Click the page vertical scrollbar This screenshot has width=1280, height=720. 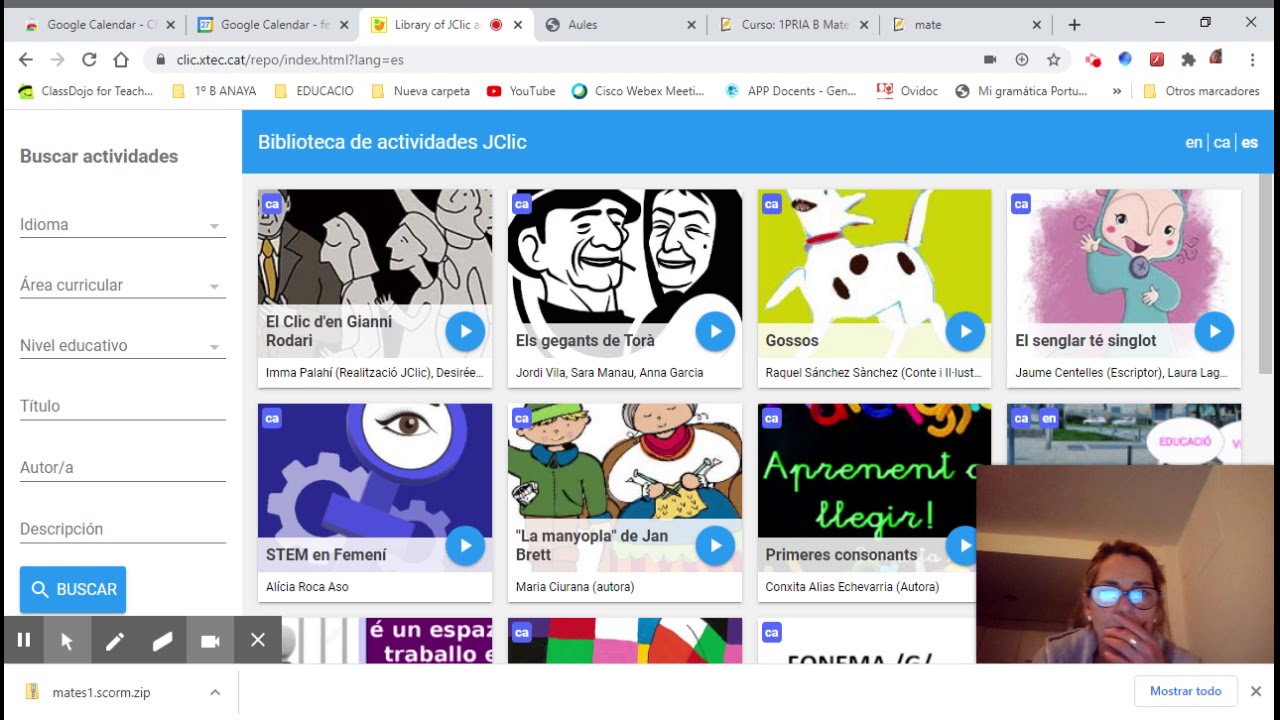(1266, 275)
